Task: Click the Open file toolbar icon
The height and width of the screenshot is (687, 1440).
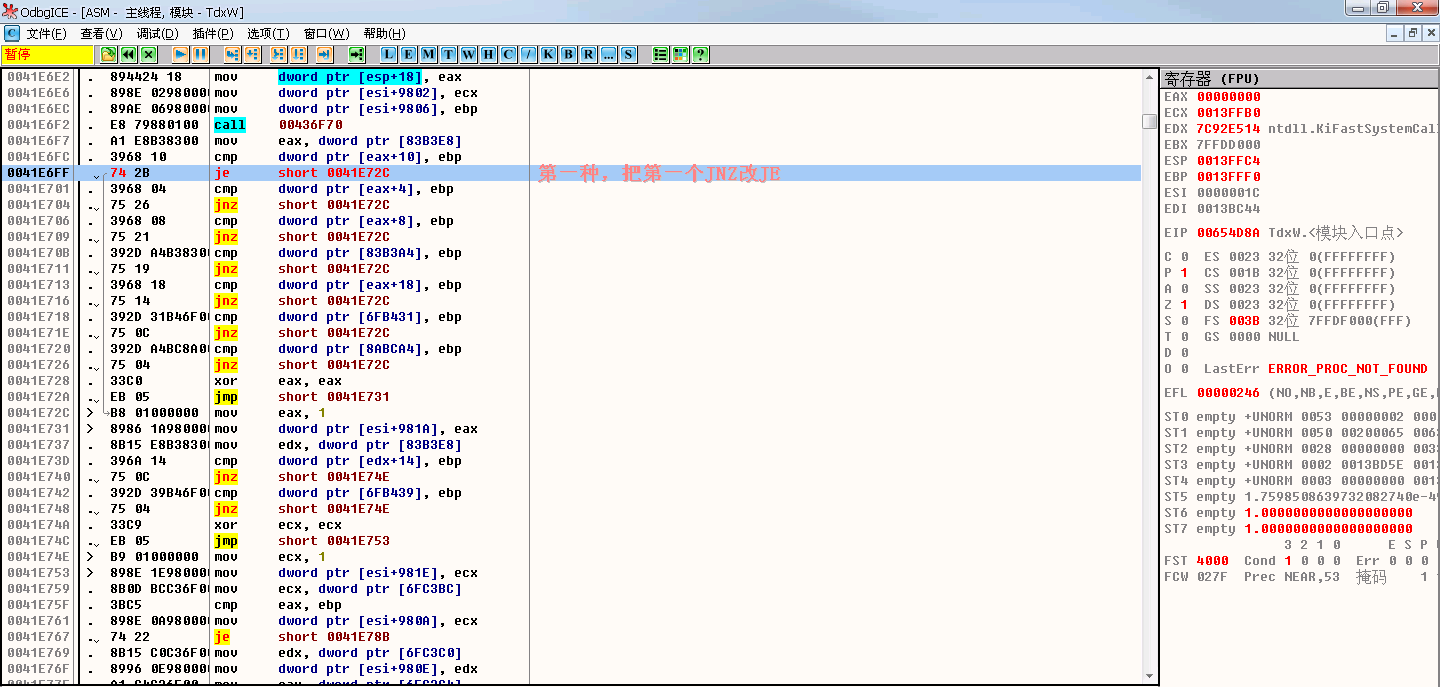Action: pyautogui.click(x=108, y=54)
